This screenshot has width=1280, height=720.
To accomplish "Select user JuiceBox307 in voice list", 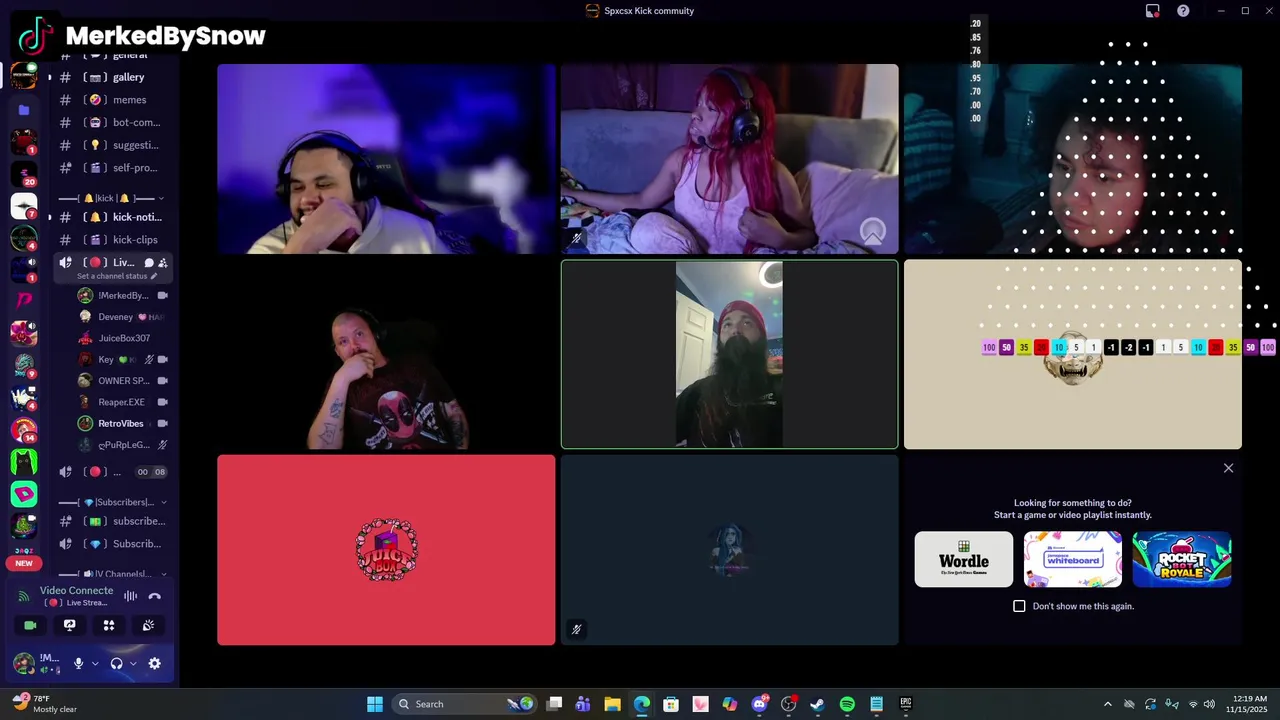I will (x=121, y=338).
